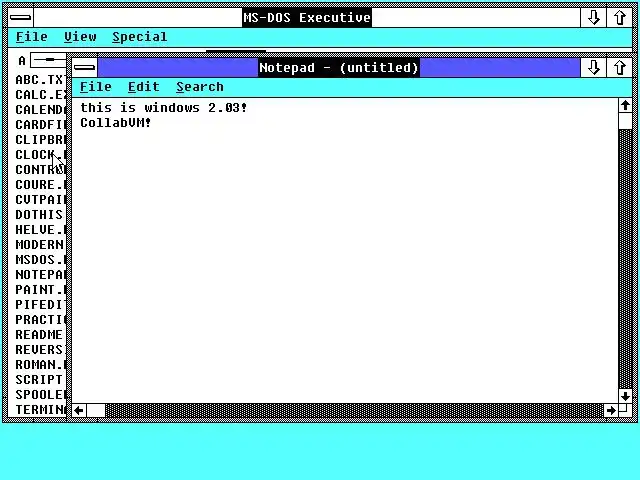Image resolution: width=640 pixels, height=480 pixels.
Task: Select SPOOLER file entry
Action: coord(40,395)
